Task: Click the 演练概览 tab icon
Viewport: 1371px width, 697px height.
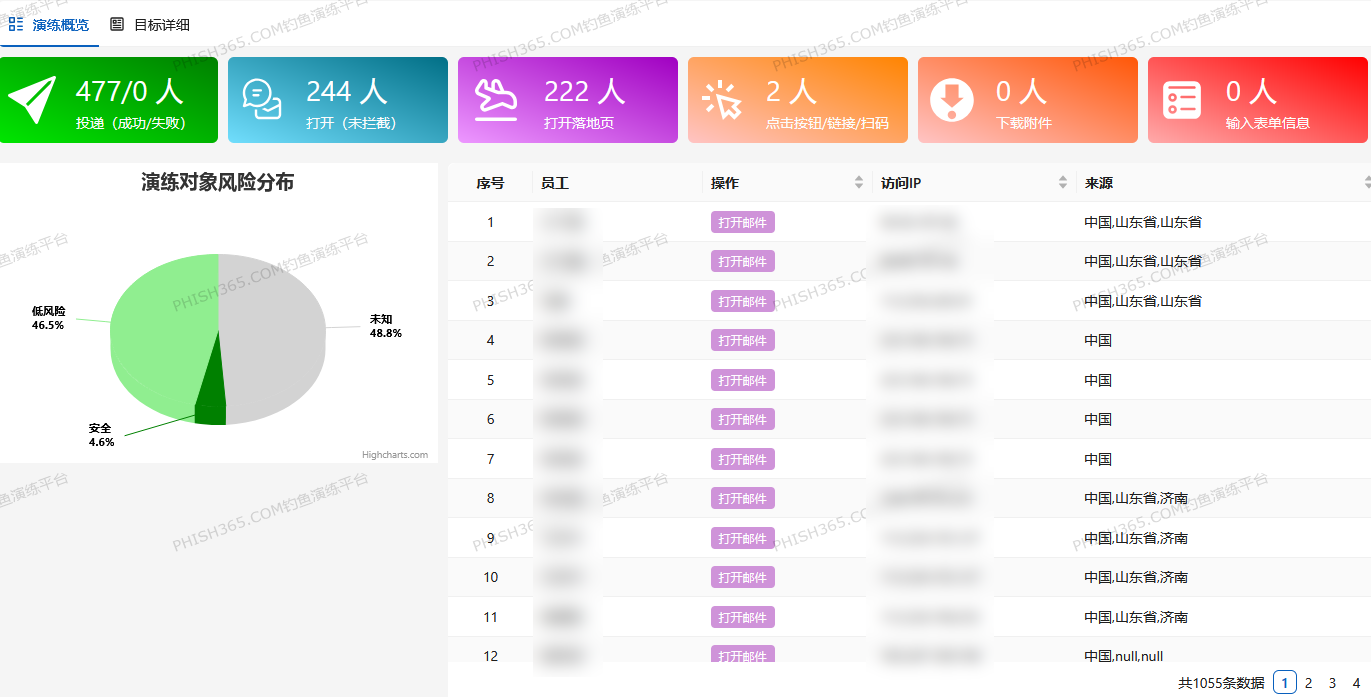Action: tap(16, 24)
